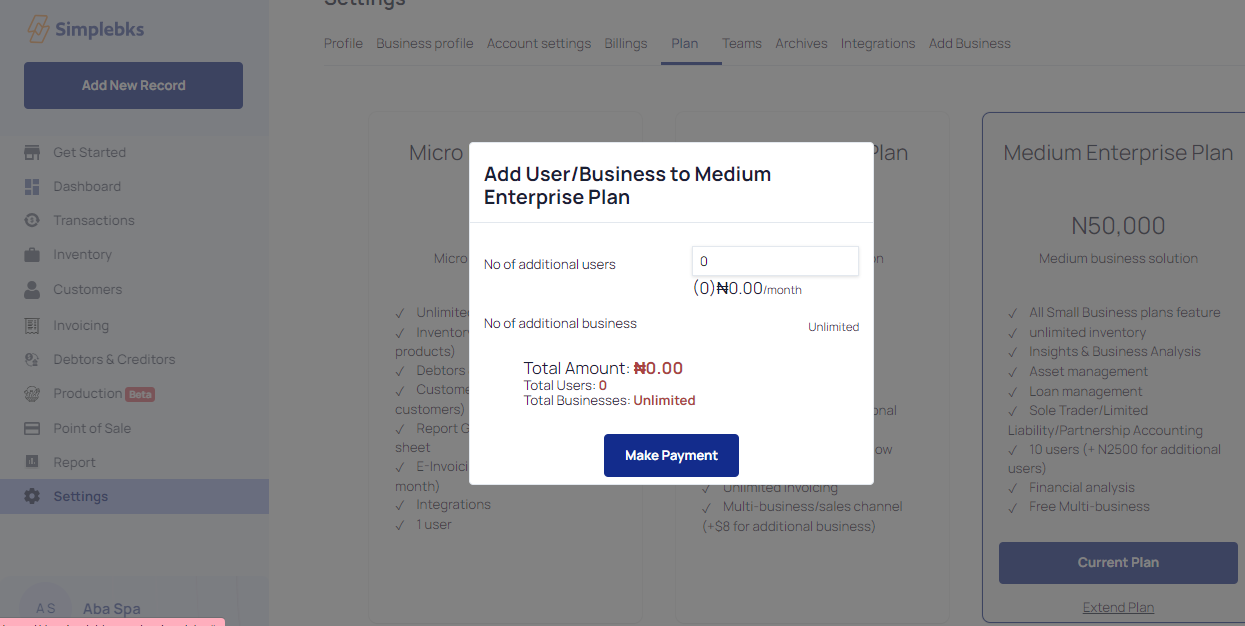Open the Report sidebar icon
1245x626 pixels.
pos(32,463)
